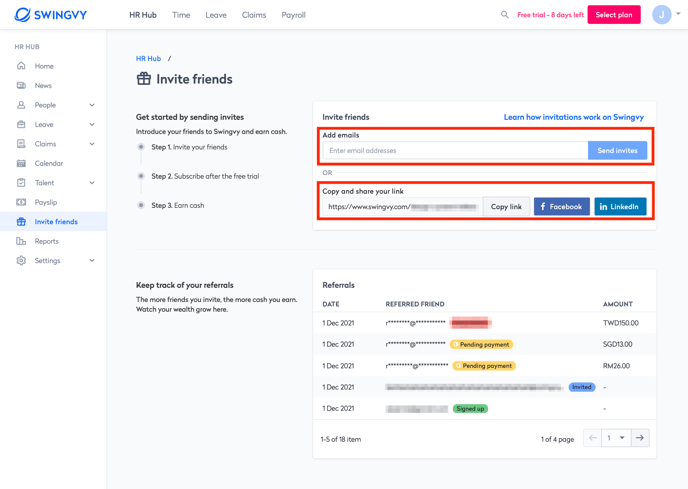The width and height of the screenshot is (688, 489).
Task: Click the Swingvy logo
Action: pos(50,14)
